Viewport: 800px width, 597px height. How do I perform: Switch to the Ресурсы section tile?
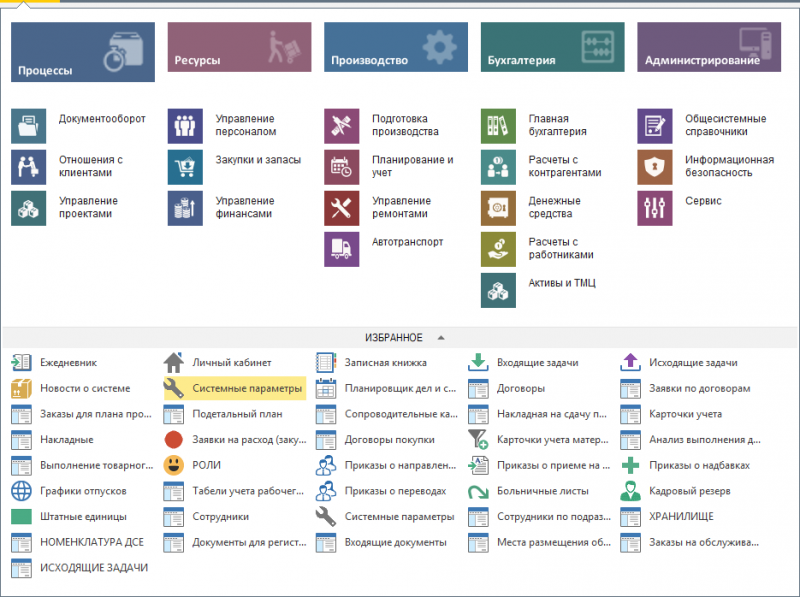(239, 47)
